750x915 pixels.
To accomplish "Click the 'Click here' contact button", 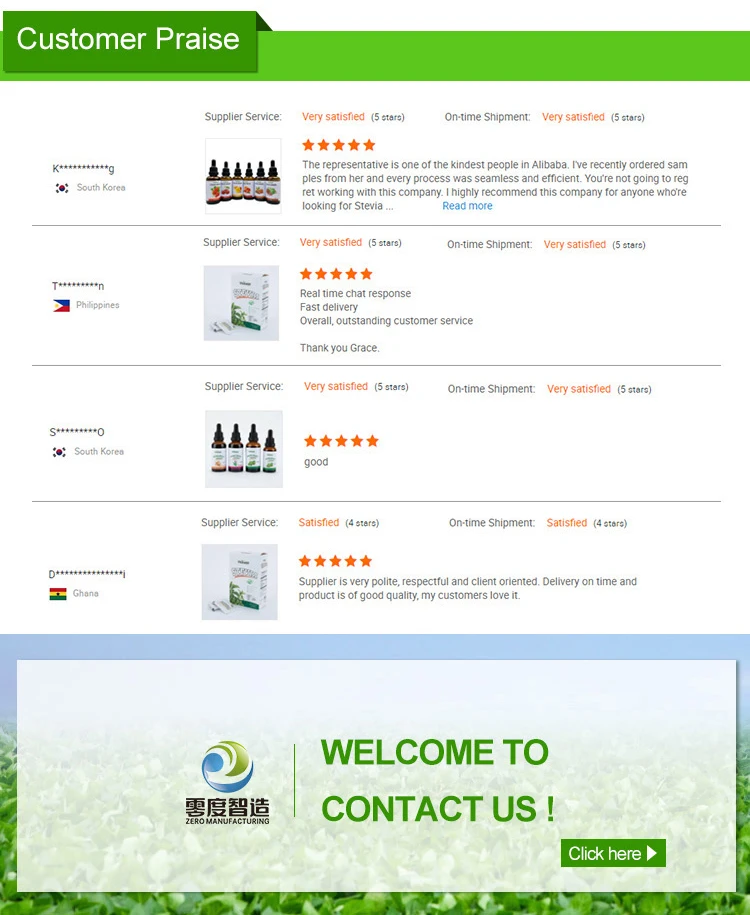I will click(x=613, y=853).
